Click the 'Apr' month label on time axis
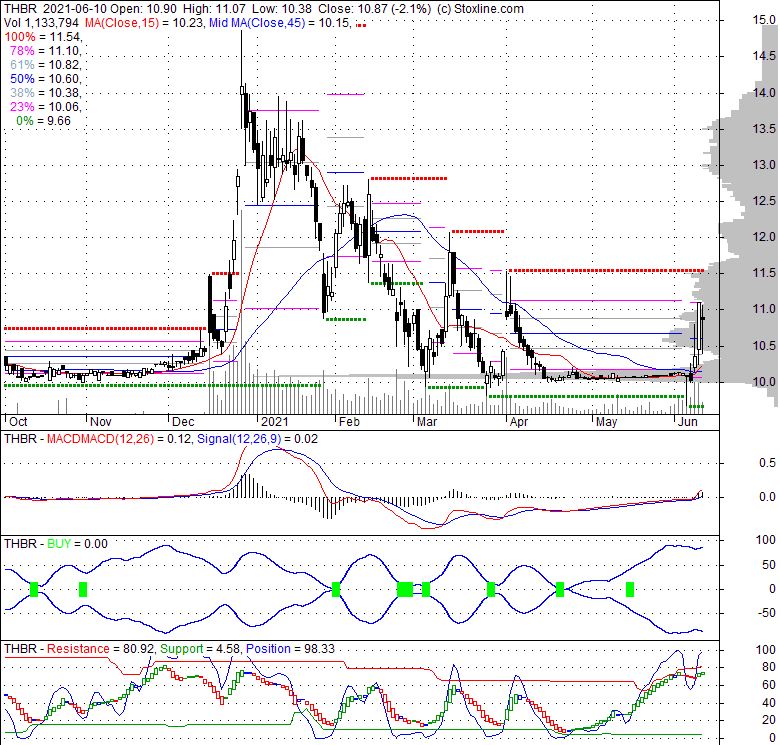 (519, 422)
